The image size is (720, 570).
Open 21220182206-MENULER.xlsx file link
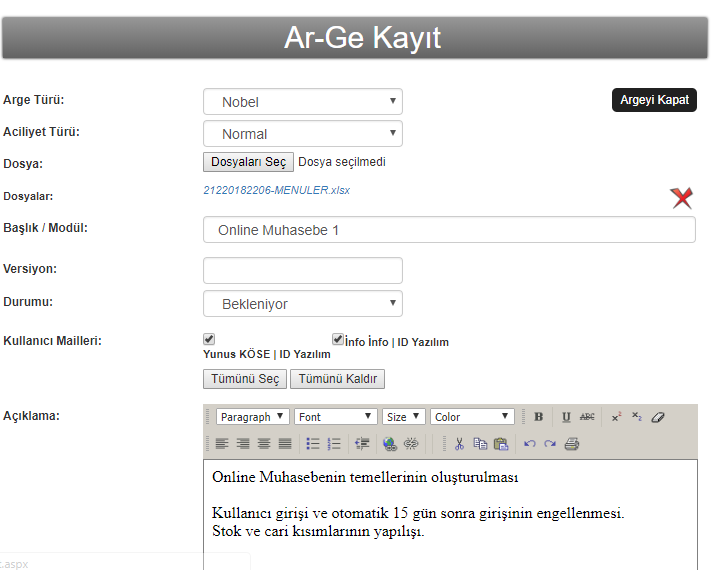276,190
